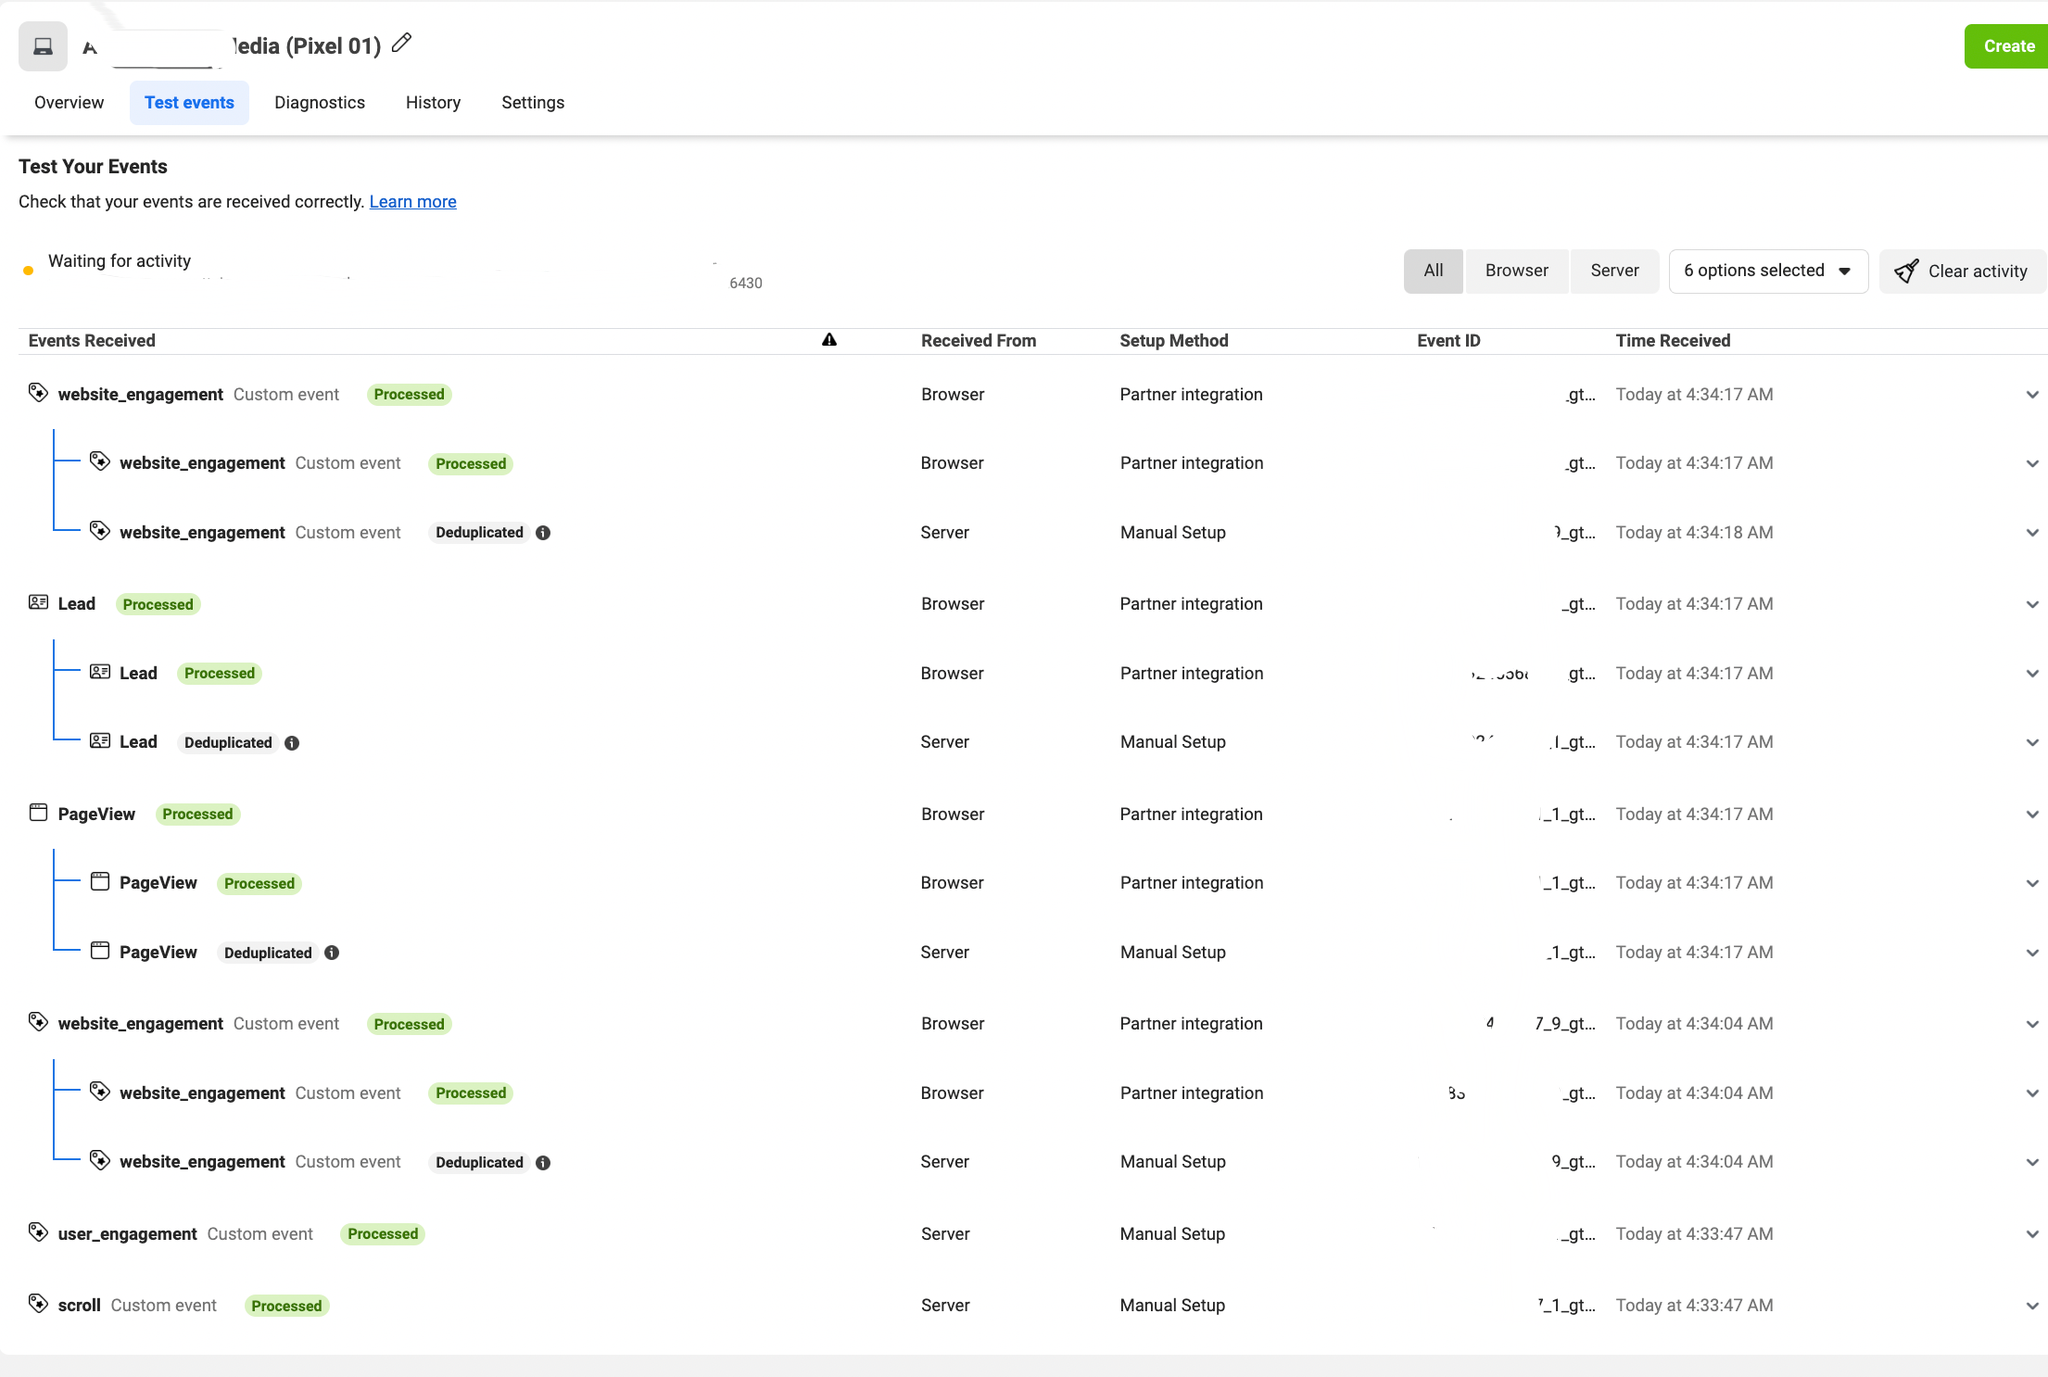The image size is (2048, 1377).
Task: Select the All filter toggle
Action: (1432, 271)
